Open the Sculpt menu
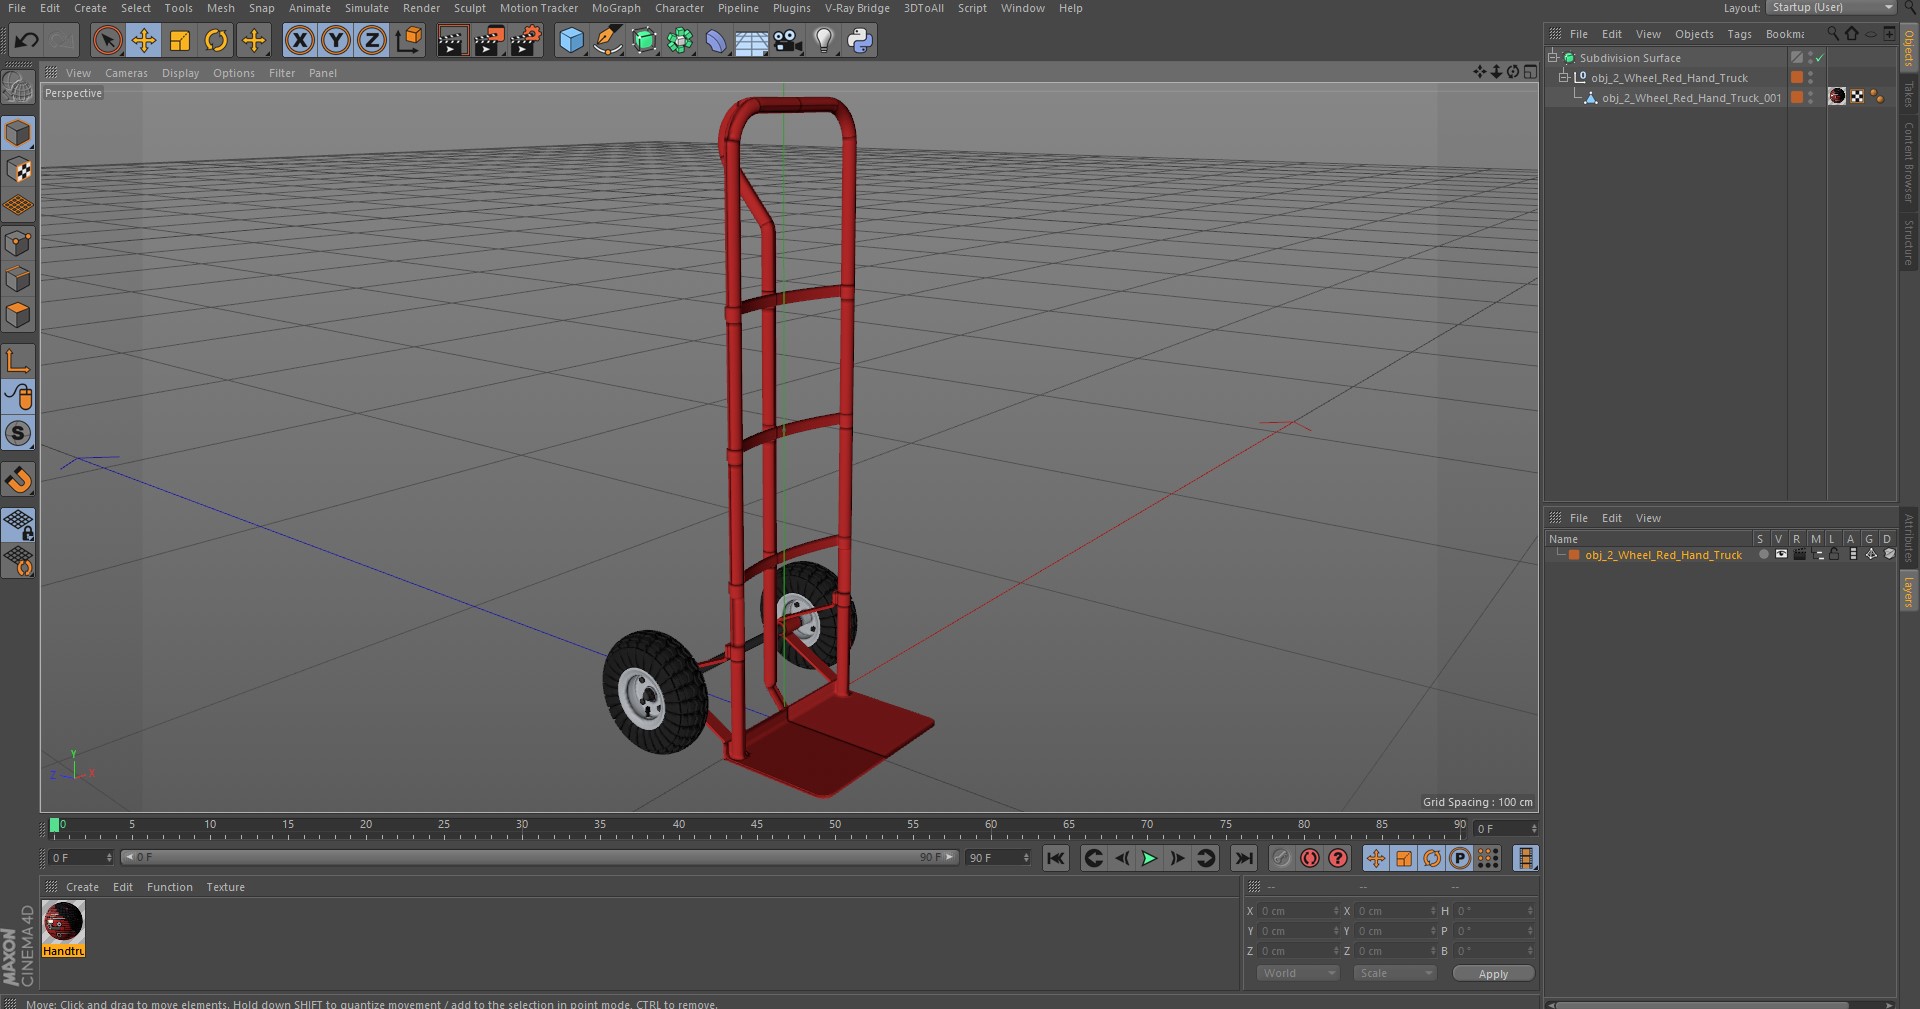 tap(469, 8)
